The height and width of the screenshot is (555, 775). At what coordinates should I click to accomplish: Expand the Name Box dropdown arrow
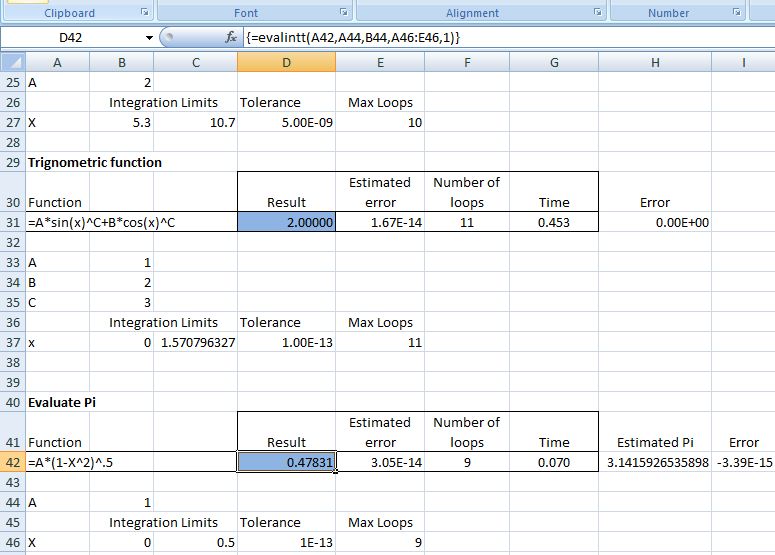coord(150,38)
